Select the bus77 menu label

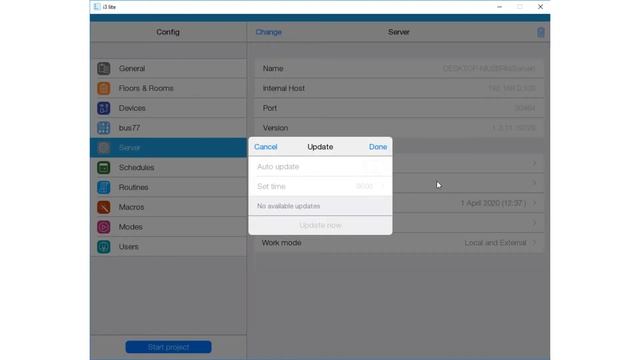(x=129, y=128)
